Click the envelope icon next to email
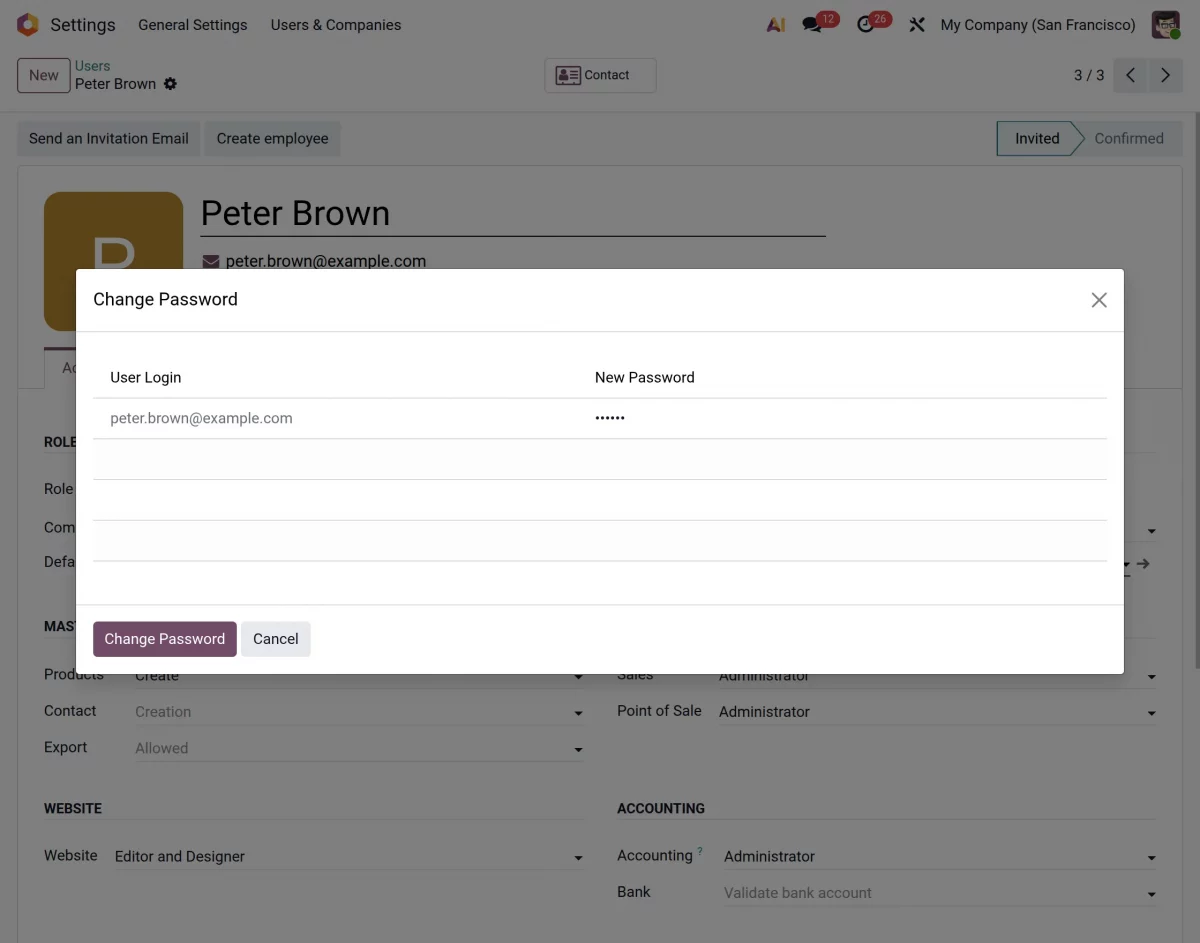 (x=211, y=261)
